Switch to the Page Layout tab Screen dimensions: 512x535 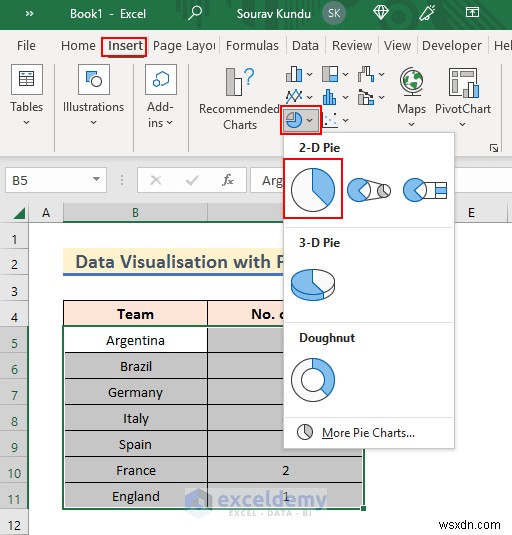pos(184,46)
